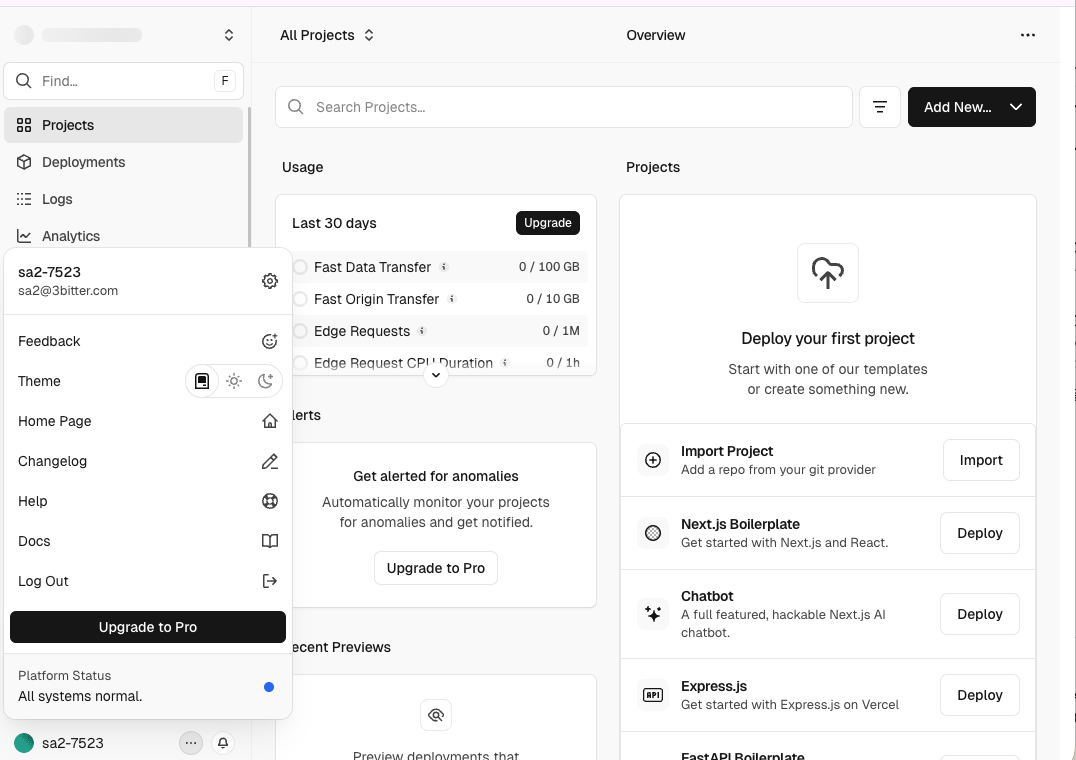
Task: Open Deployments in the sidebar
Action: (x=83, y=162)
